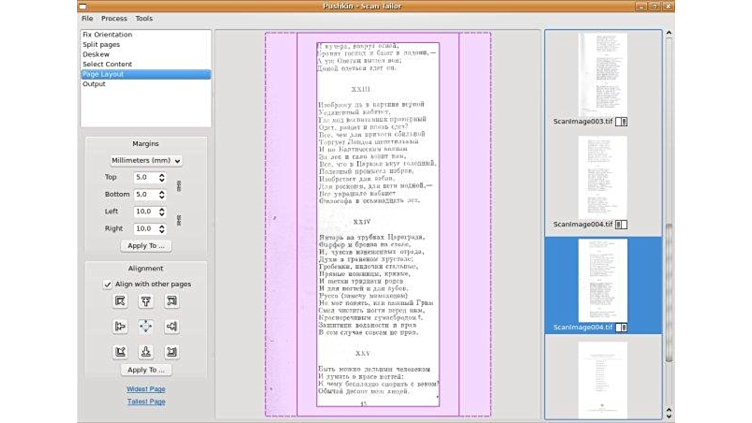The height and width of the screenshot is (423, 752).
Task: Select the highlighted ScanImage004.tif thumbnail
Action: [x=603, y=281]
